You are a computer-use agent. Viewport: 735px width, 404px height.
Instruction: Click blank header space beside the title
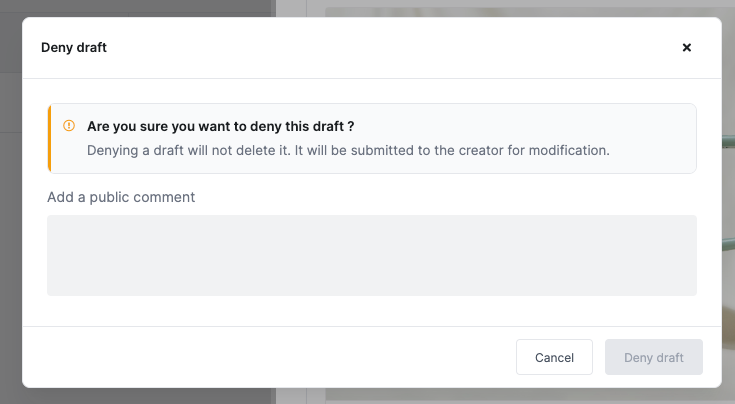(380, 47)
